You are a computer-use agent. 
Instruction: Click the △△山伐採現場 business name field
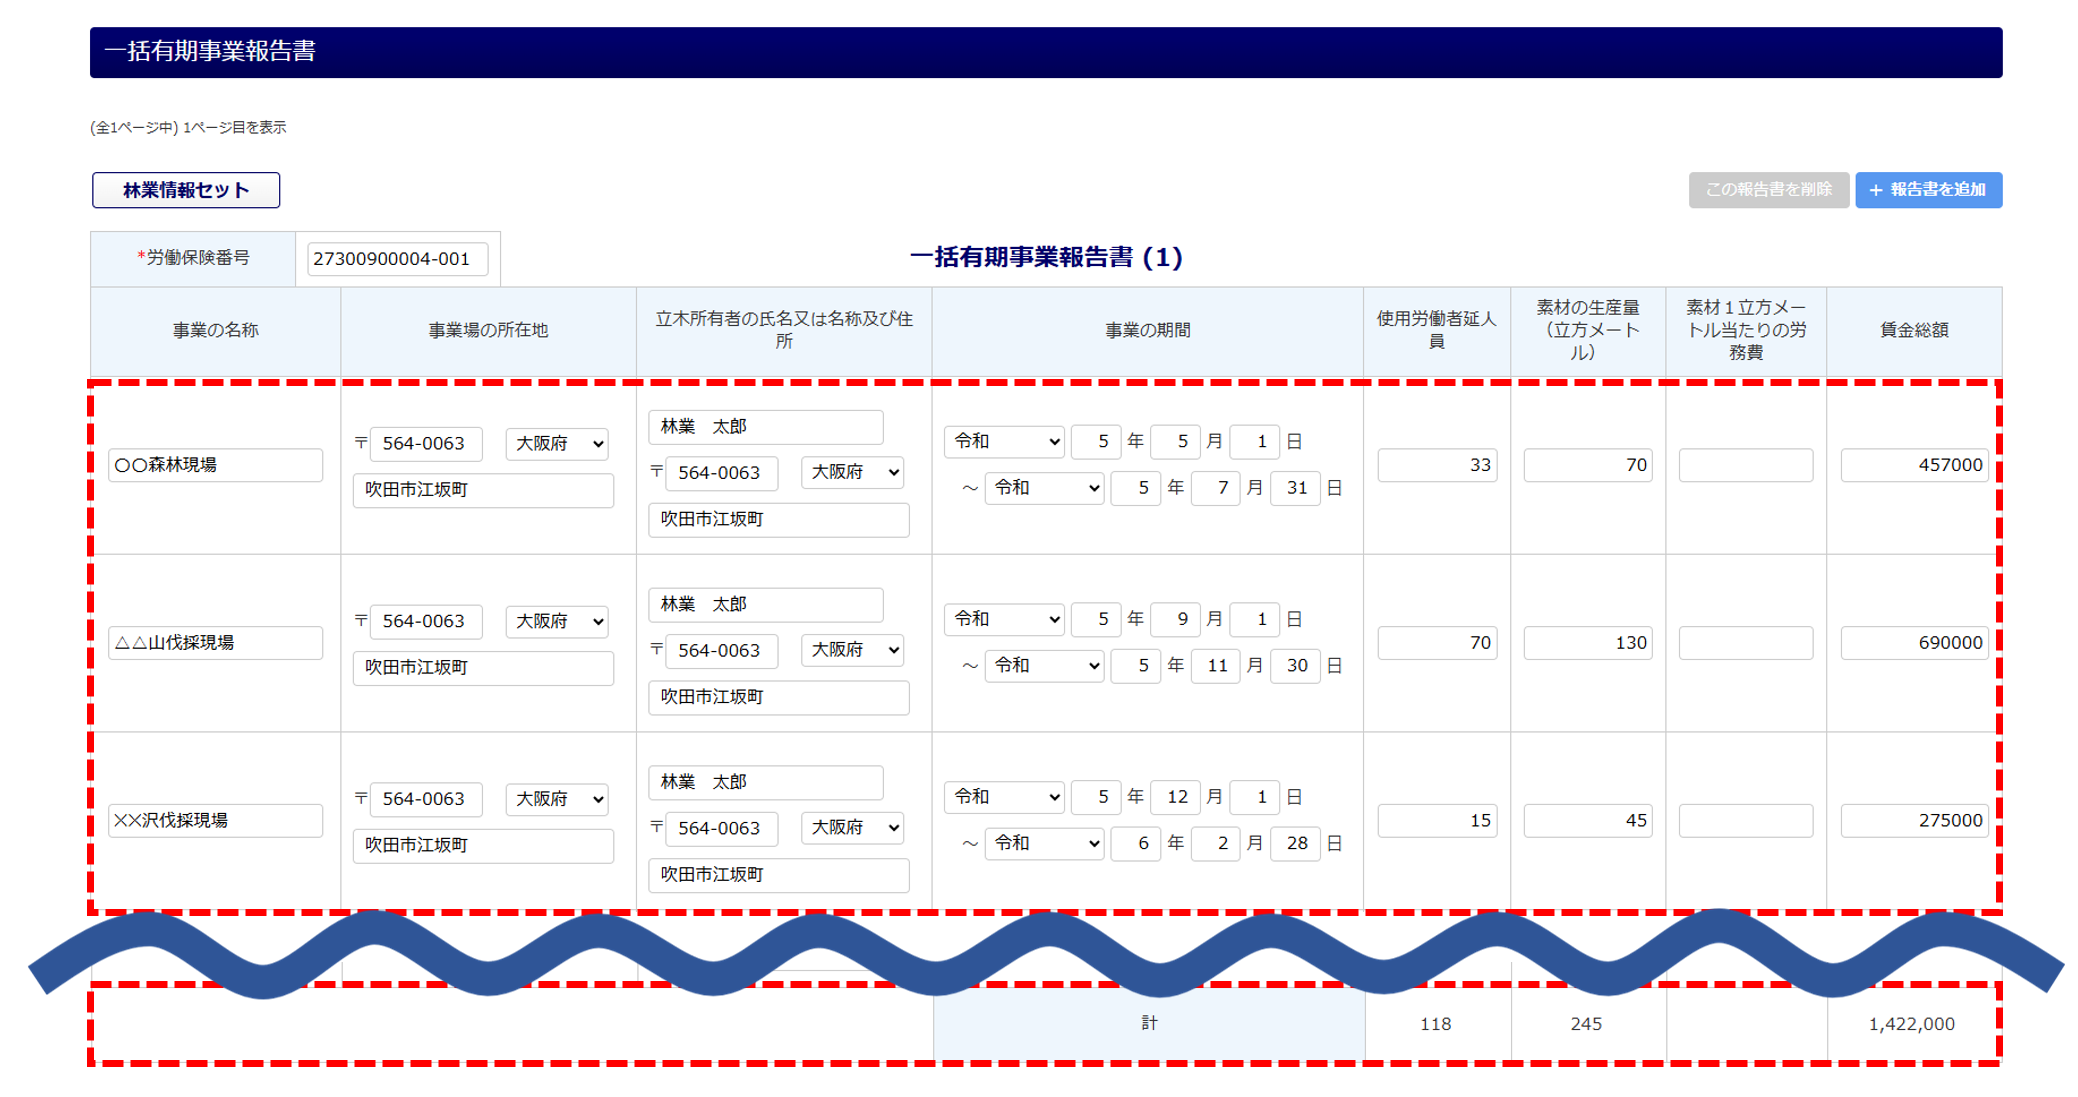(x=215, y=643)
